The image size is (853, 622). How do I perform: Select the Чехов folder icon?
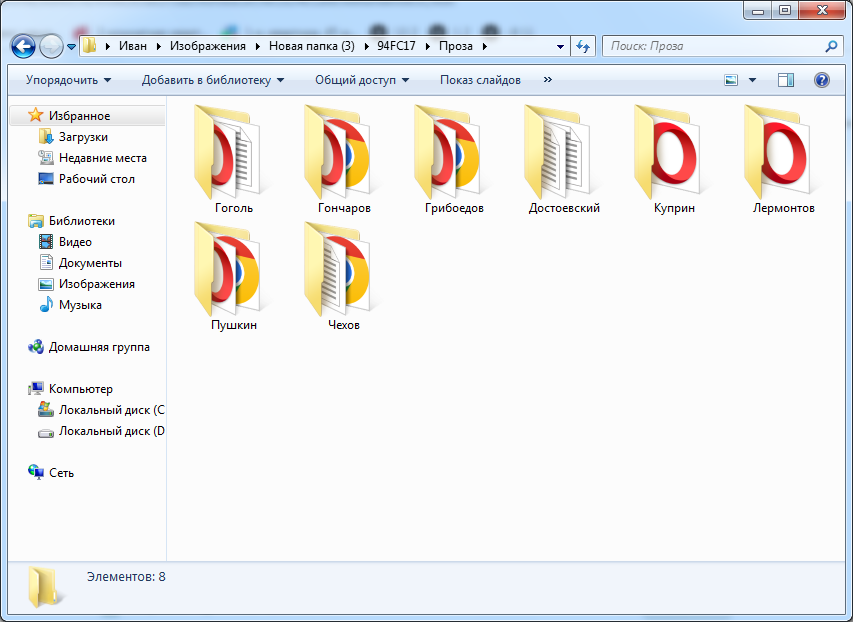339,269
